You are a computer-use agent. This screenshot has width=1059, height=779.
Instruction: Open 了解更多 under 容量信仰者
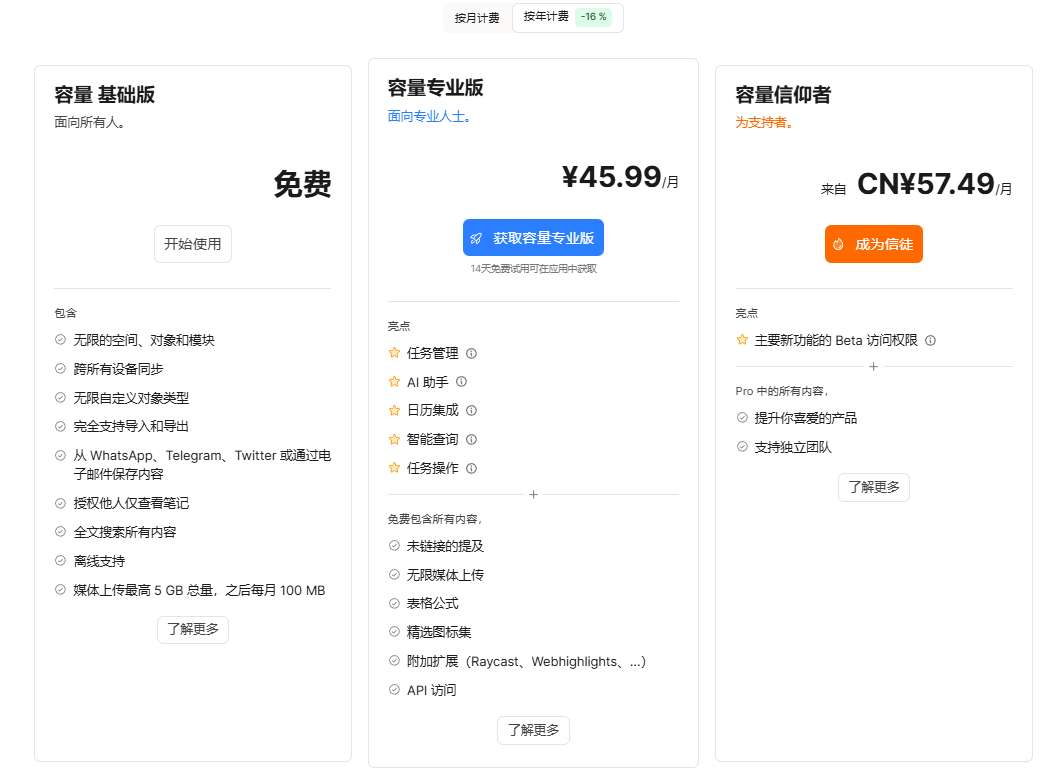[873, 488]
